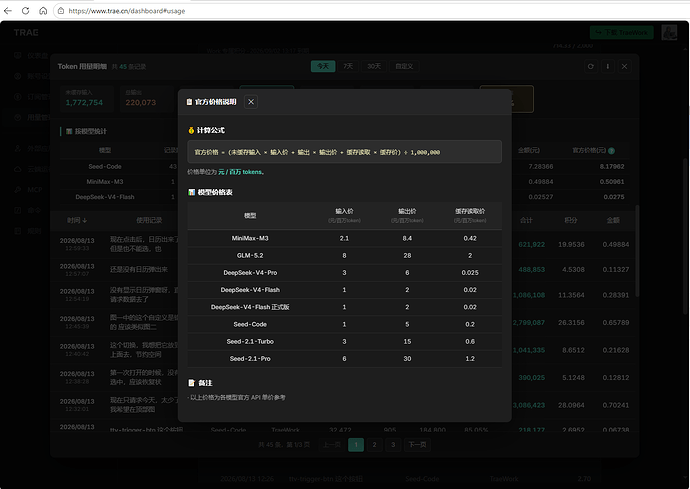The width and height of the screenshot is (690, 489).
Task: Click the cloud icon in the sidebar
Action: tap(18, 169)
